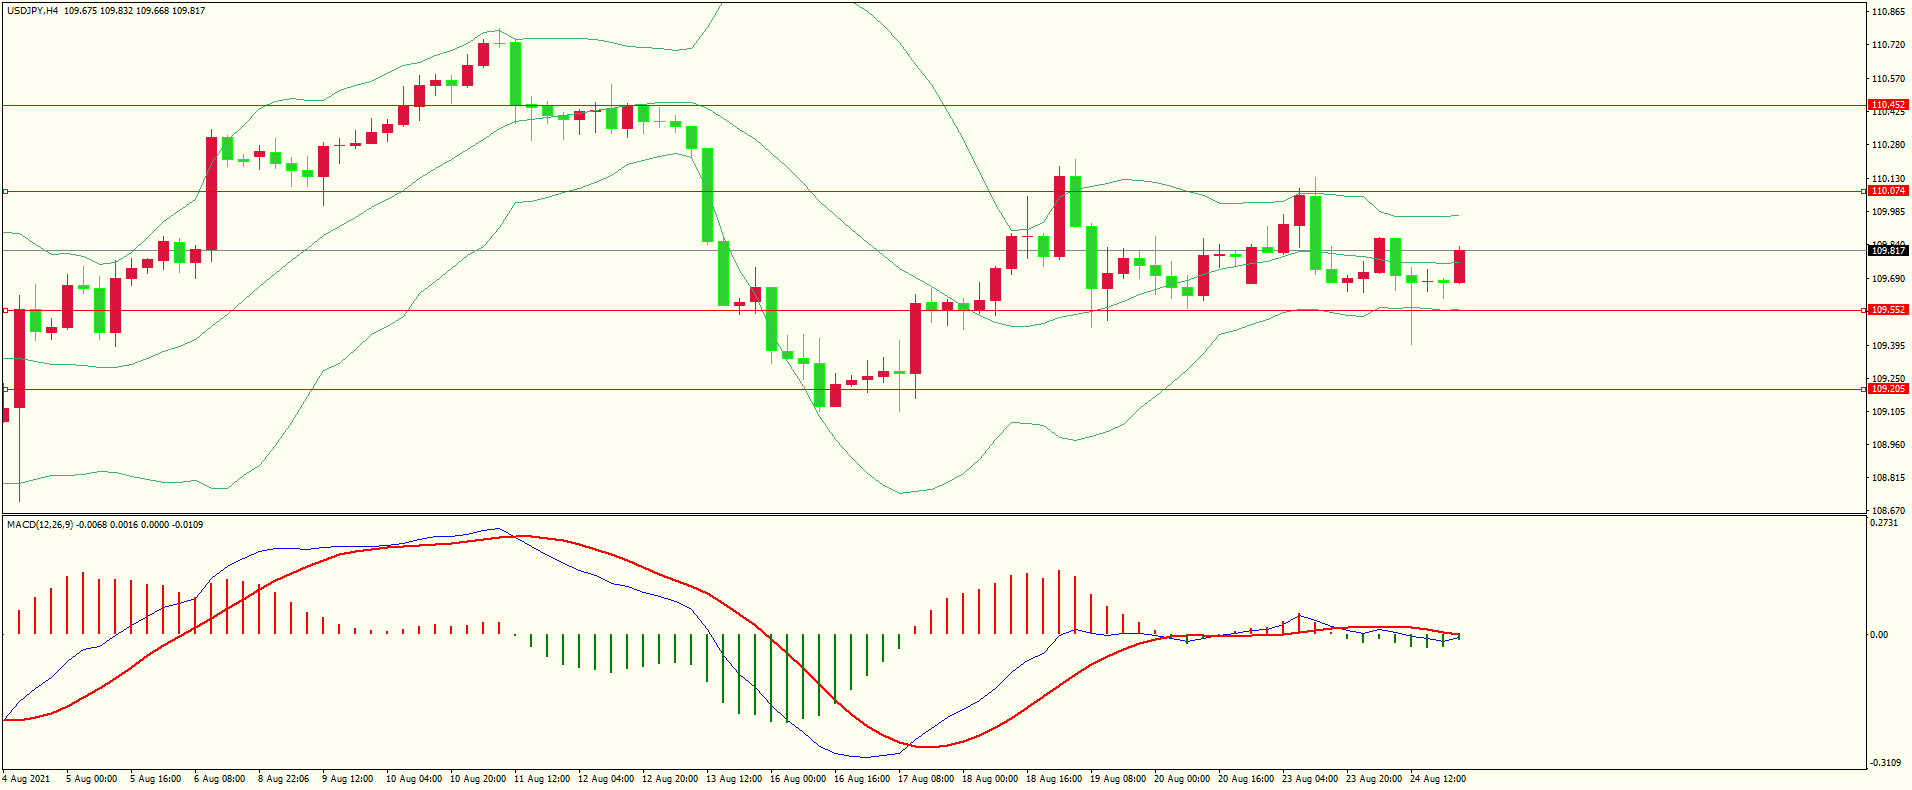This screenshot has width=1912, height=790.
Task: Click price scale value 110.570
Action: pos(1888,79)
